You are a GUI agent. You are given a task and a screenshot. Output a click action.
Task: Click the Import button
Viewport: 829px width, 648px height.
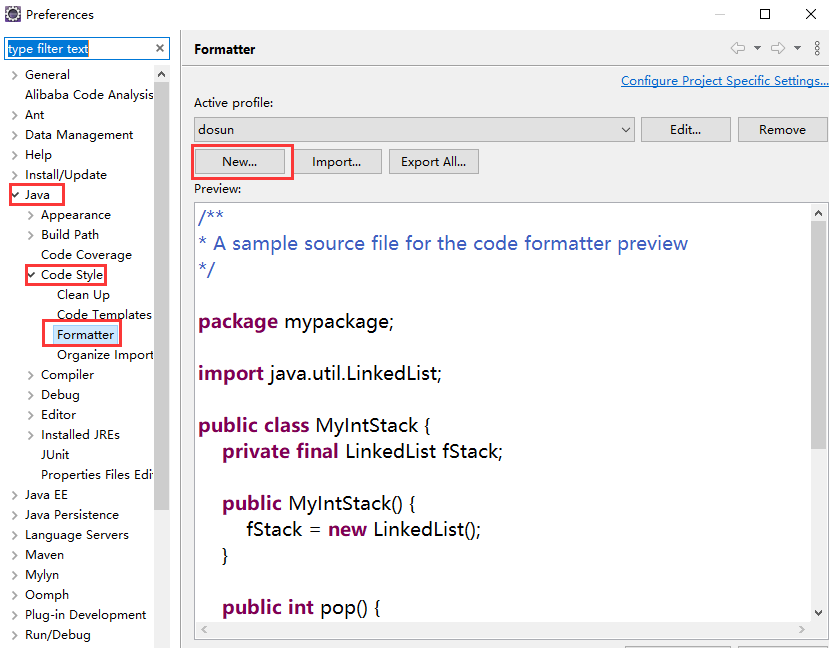[339, 161]
